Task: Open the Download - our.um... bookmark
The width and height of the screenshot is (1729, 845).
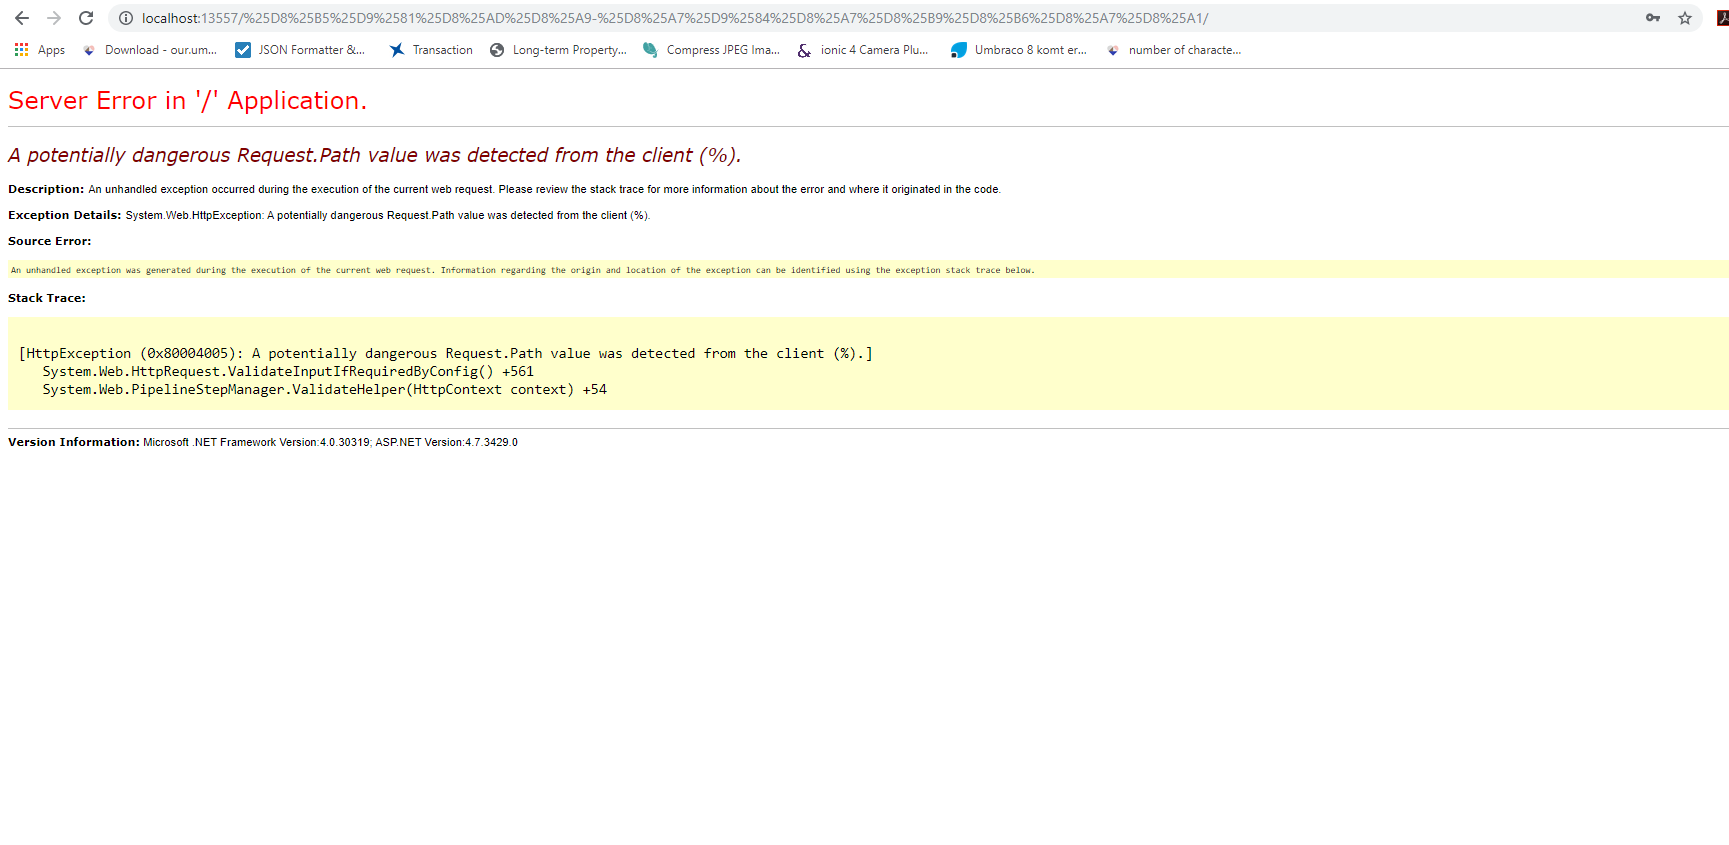Action: pyautogui.click(x=150, y=50)
